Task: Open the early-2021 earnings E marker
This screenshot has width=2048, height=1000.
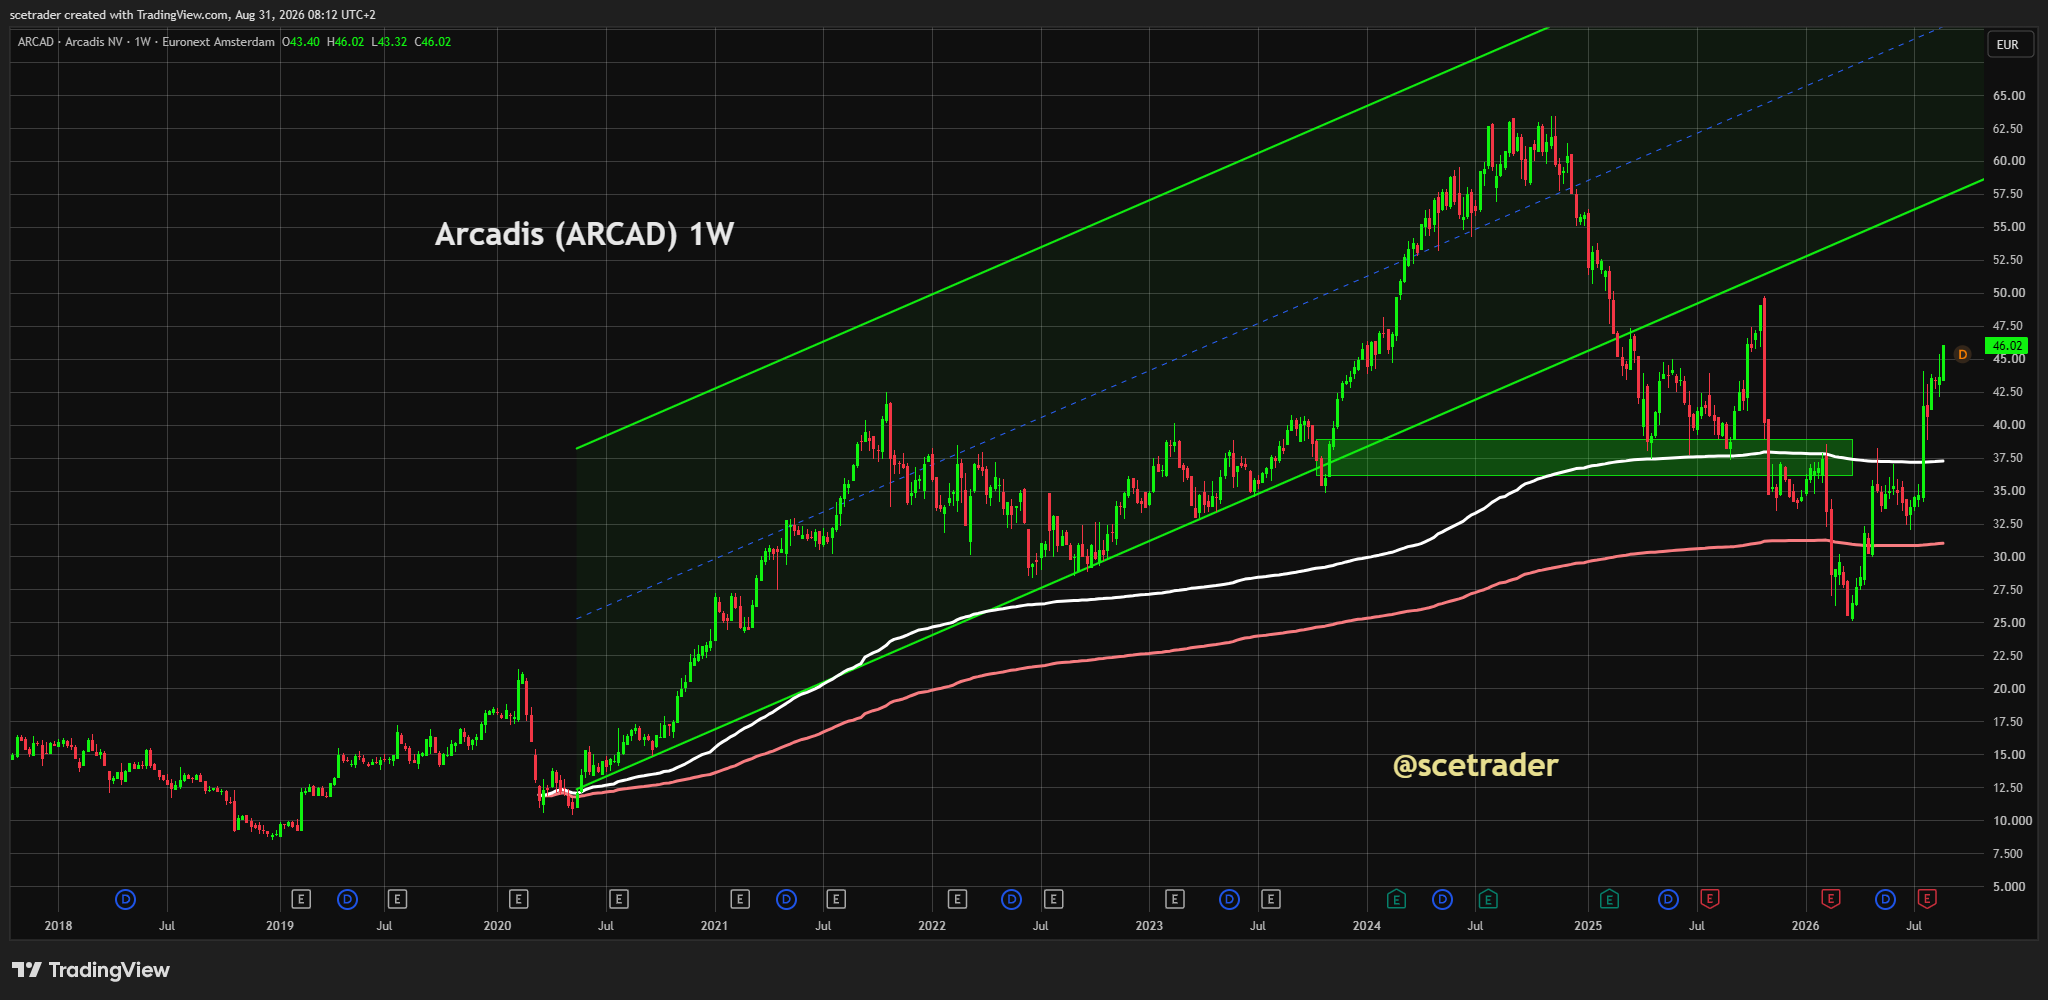Action: [740, 899]
